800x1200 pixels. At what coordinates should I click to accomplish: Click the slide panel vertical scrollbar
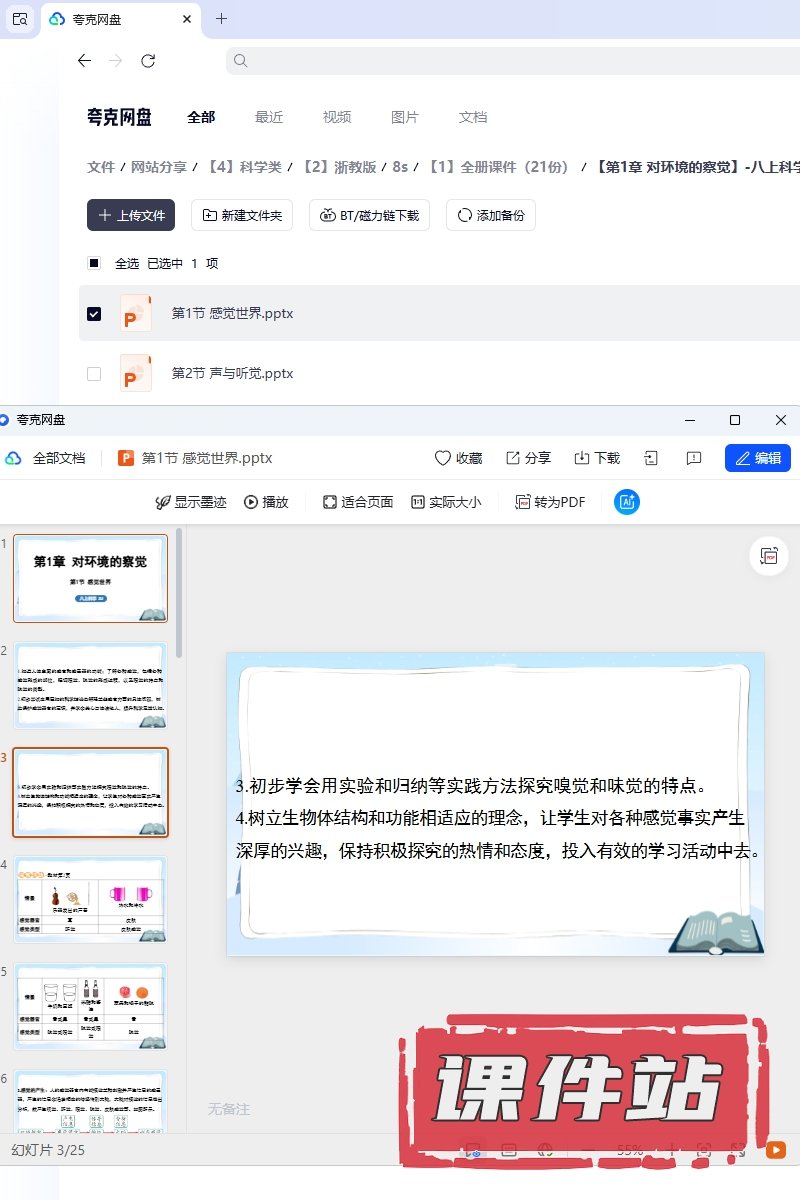[179, 590]
